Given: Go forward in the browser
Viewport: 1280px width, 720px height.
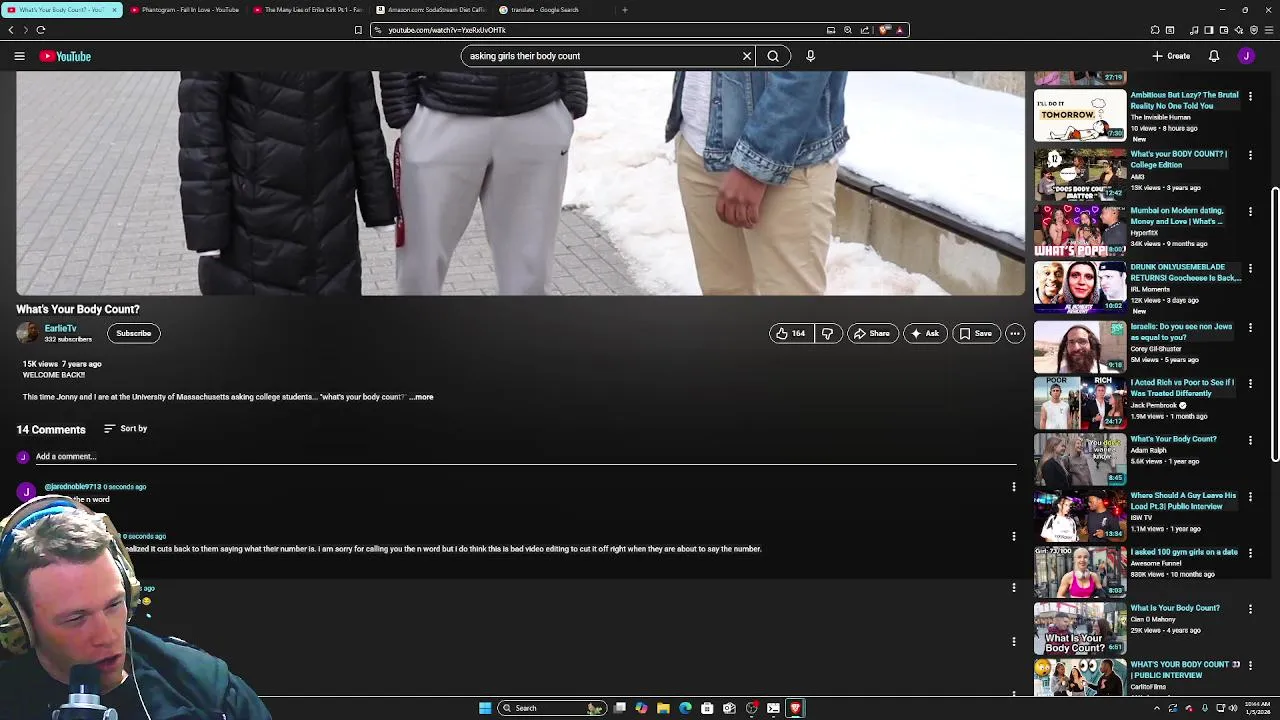Looking at the screenshot, I should pyautogui.click(x=25, y=30).
